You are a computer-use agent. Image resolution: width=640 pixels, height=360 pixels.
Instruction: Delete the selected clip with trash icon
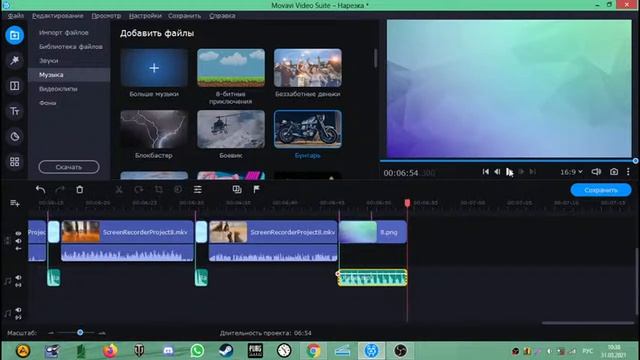pos(80,189)
